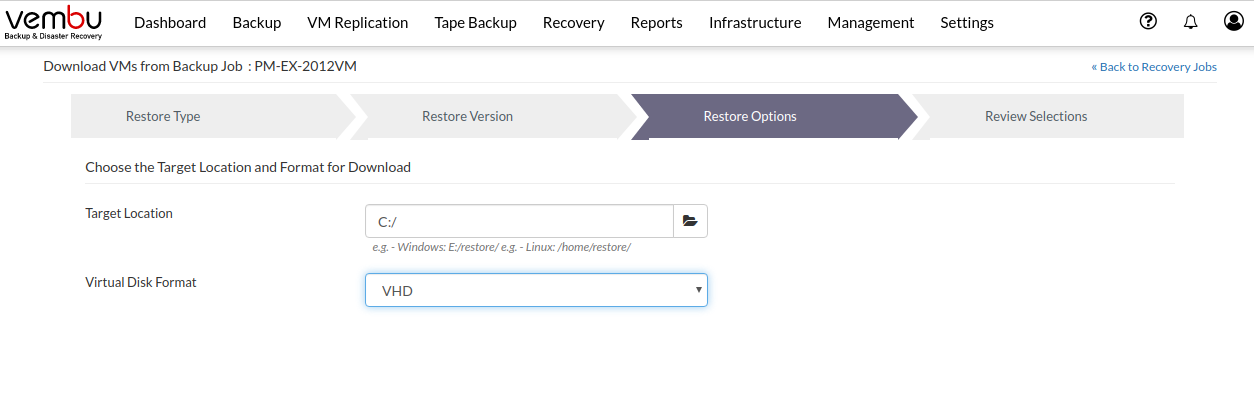The height and width of the screenshot is (407, 1254).
Task: Go to the Dashboard
Action: 170,22
